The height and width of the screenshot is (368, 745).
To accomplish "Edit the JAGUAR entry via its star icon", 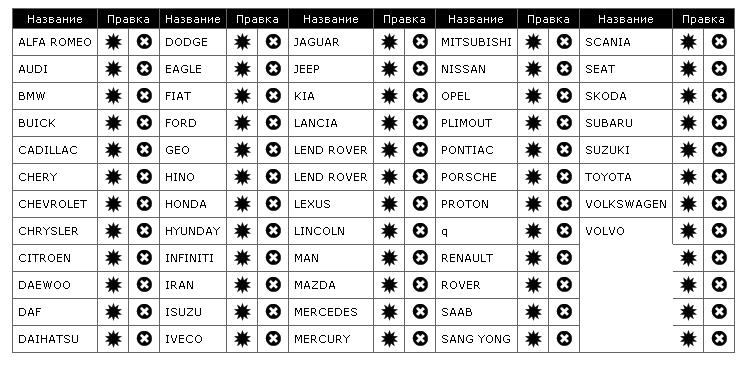I will (389, 42).
